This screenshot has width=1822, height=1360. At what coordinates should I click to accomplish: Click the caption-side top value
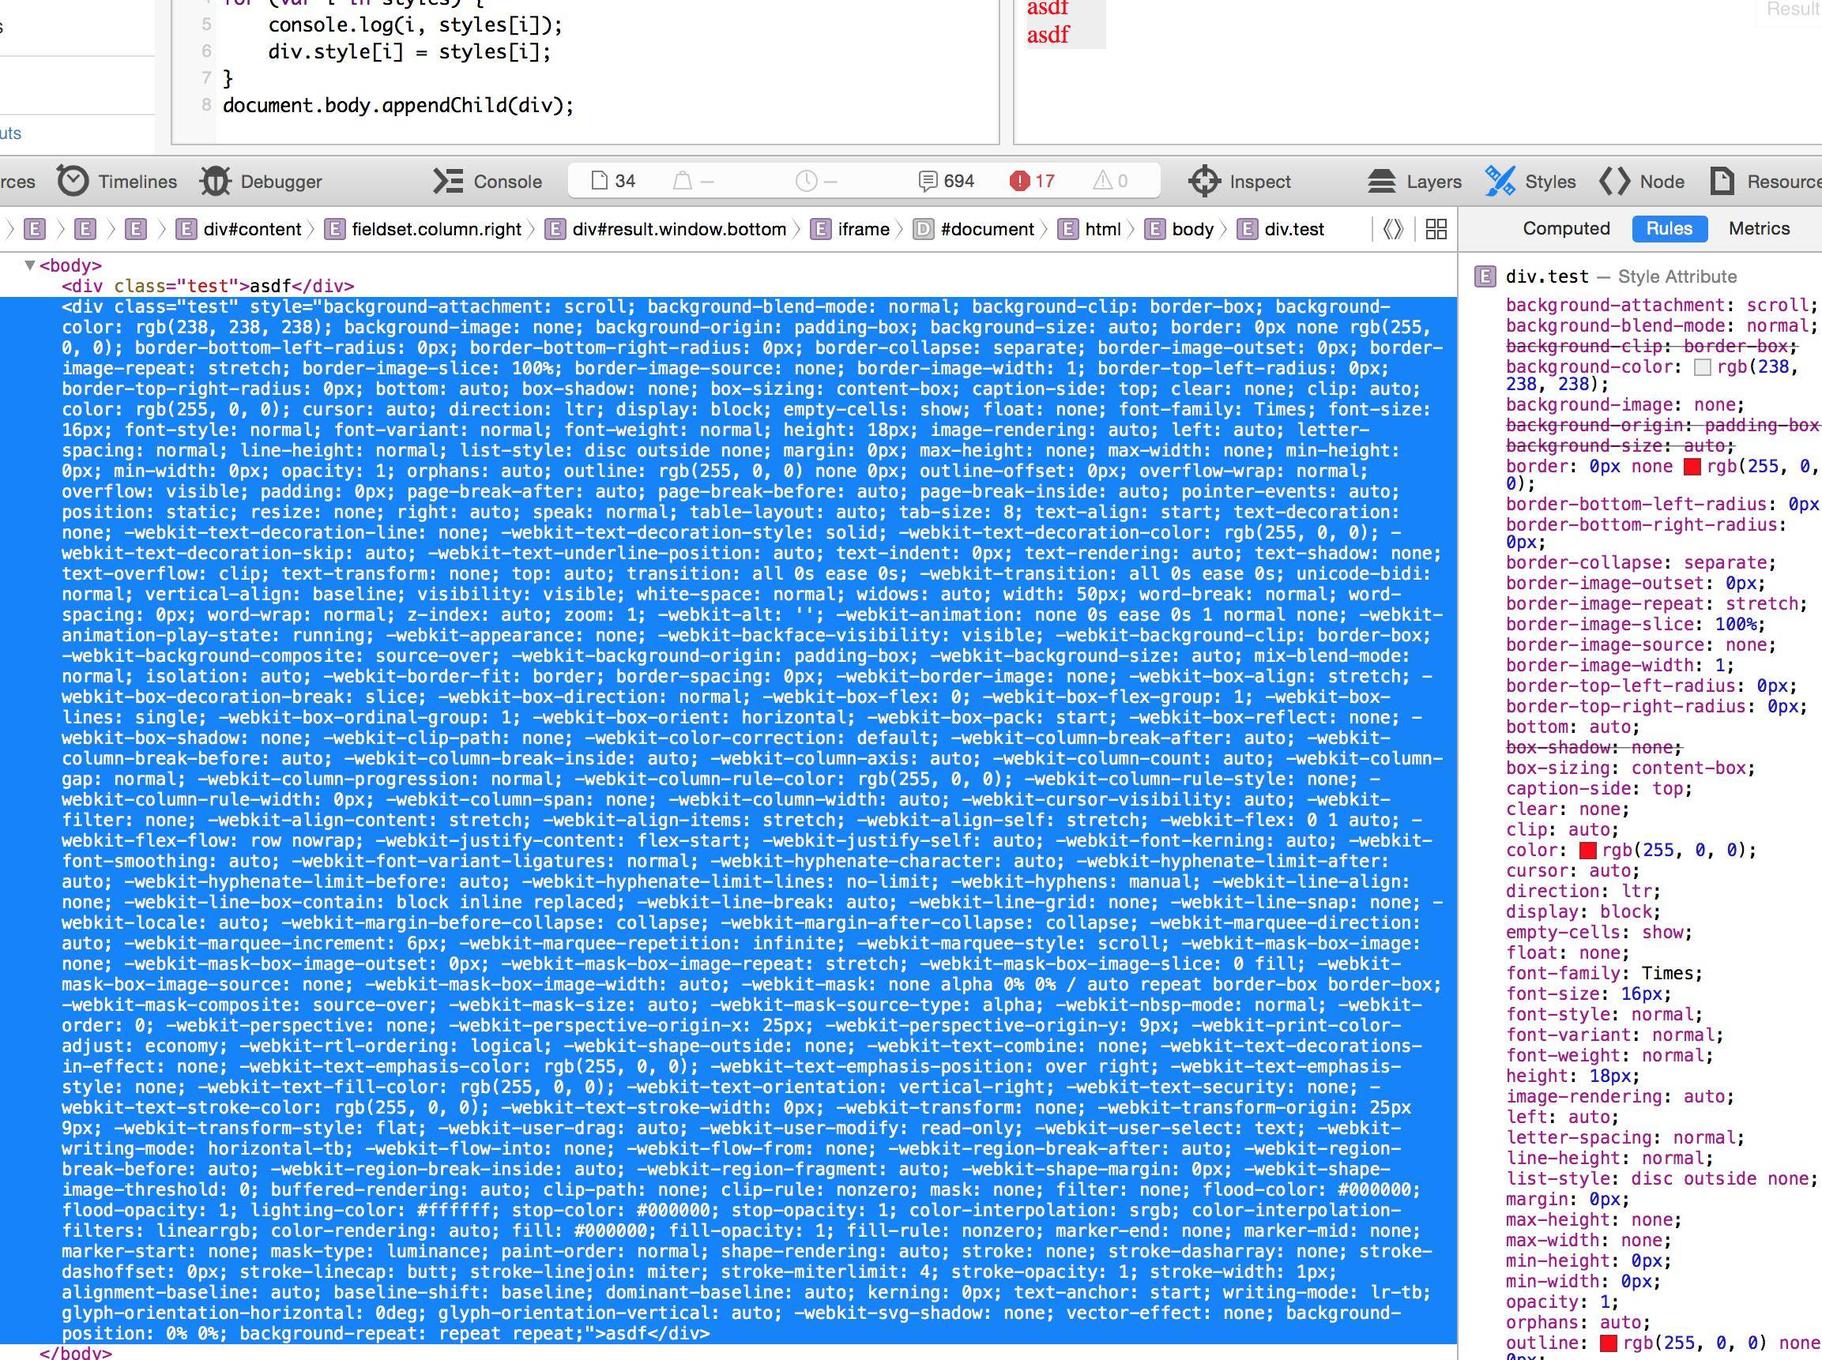[1667, 788]
